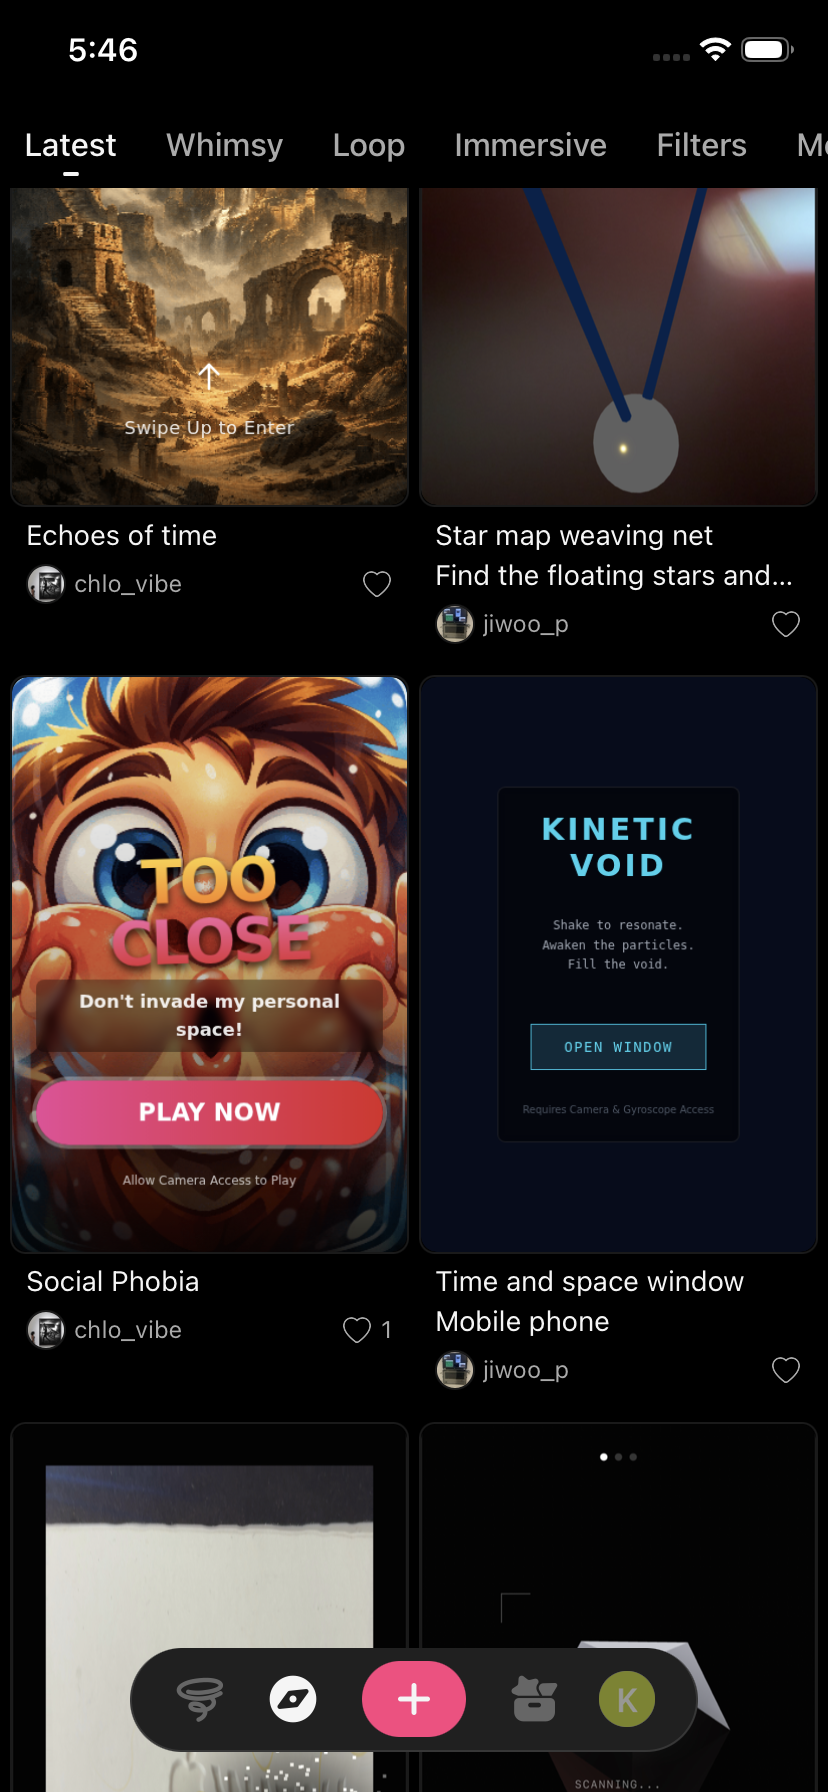Switch to the Loop tab
The image size is (828, 1792).
369,145
